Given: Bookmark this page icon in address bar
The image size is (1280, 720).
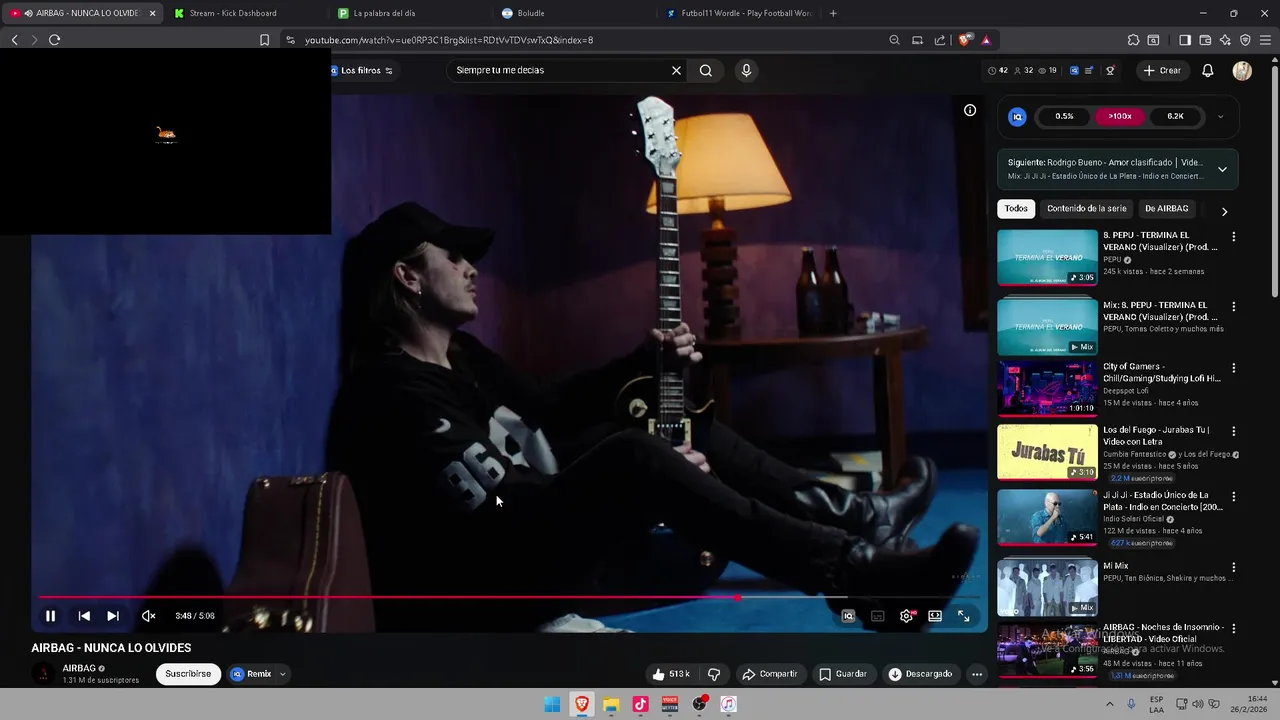Looking at the screenshot, I should 264,40.
